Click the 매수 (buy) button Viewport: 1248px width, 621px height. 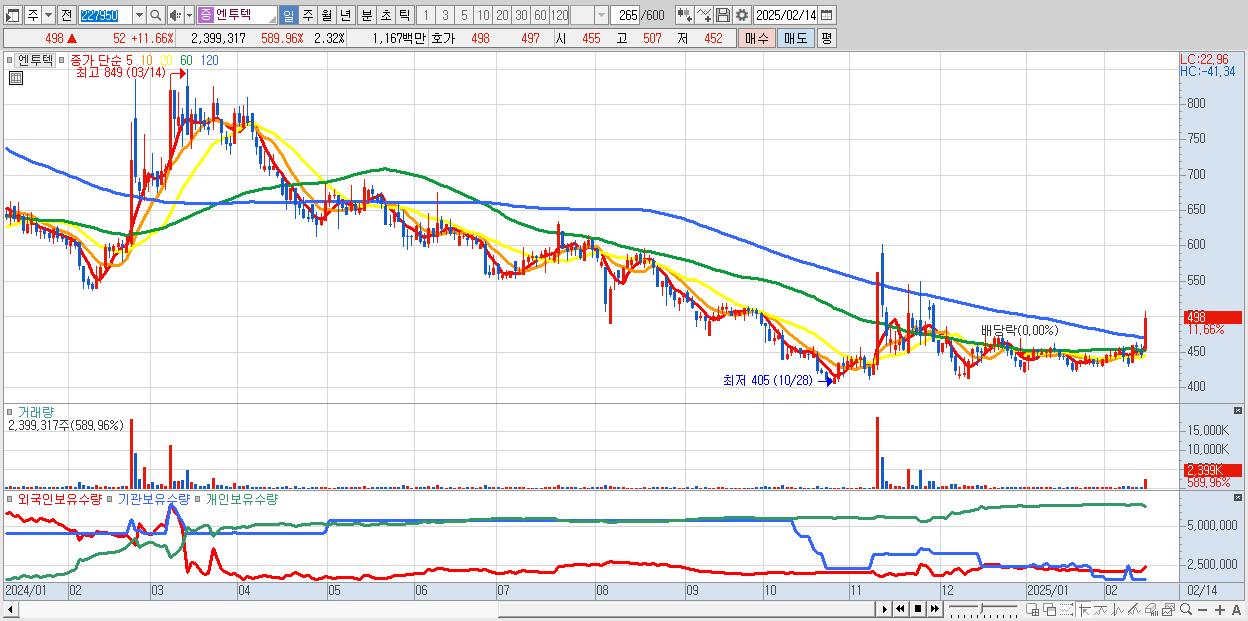click(757, 38)
